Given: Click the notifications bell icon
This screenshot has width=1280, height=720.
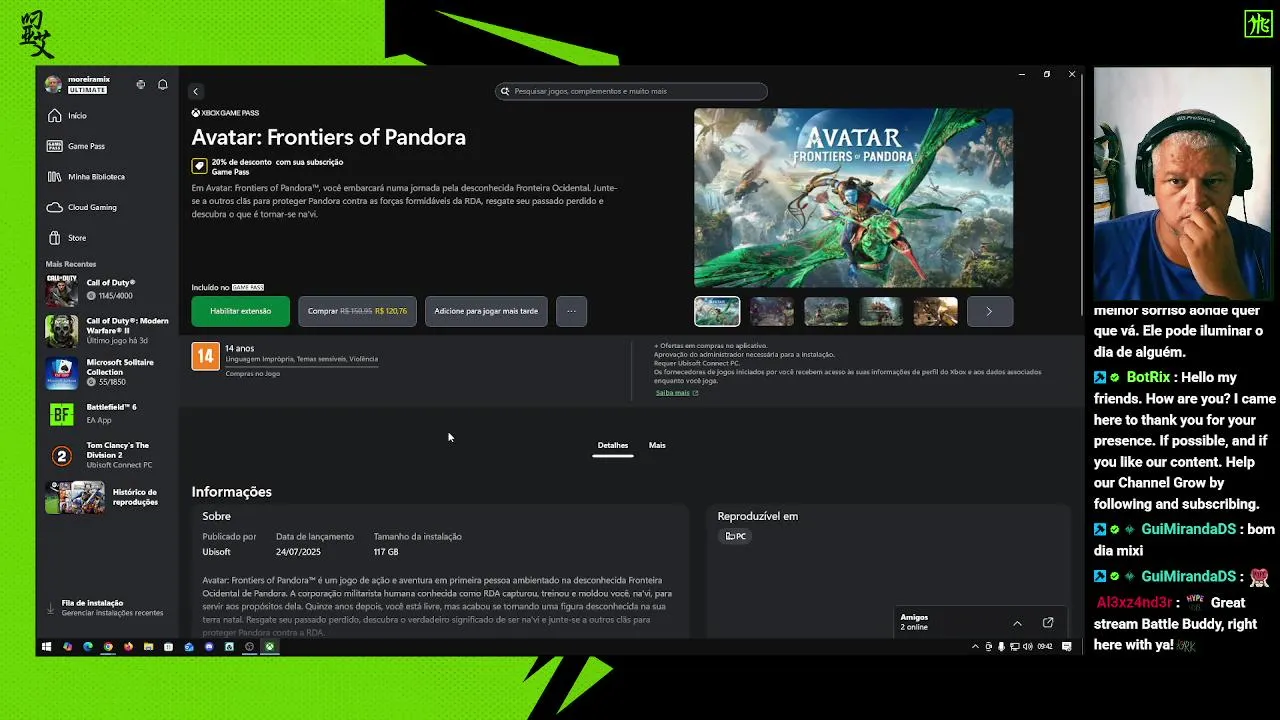Looking at the screenshot, I should point(163,85).
